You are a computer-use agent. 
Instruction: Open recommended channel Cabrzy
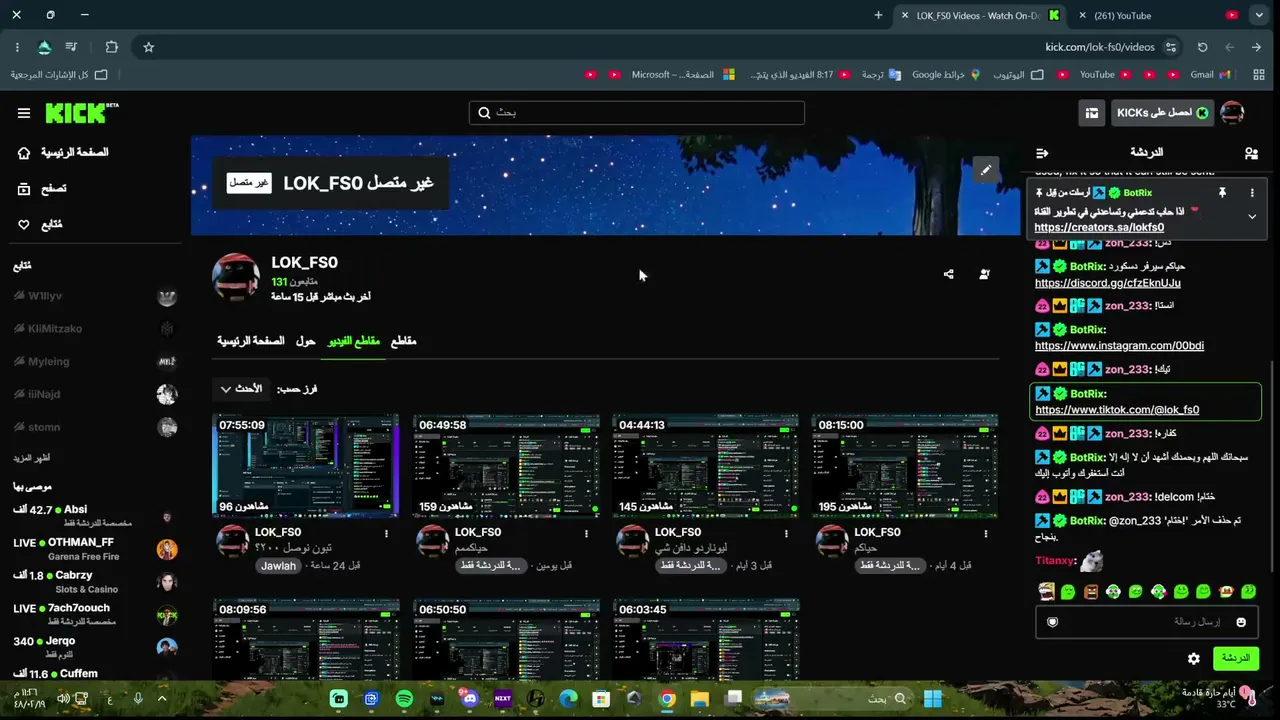[95, 582]
